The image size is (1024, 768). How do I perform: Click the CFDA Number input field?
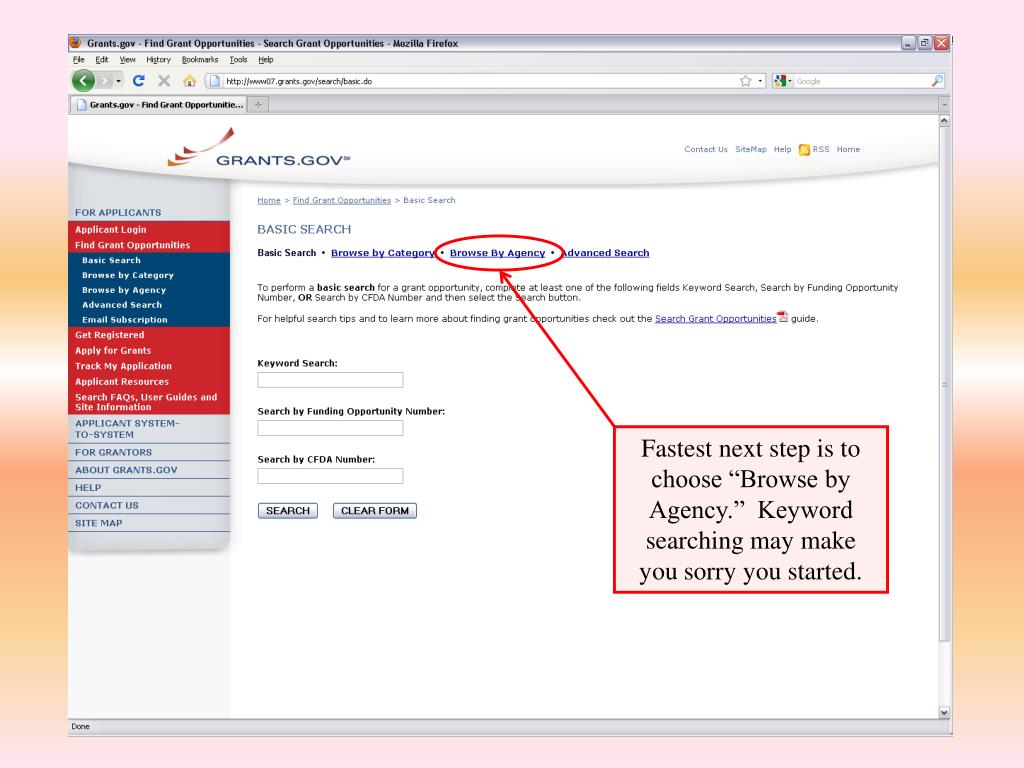point(330,476)
